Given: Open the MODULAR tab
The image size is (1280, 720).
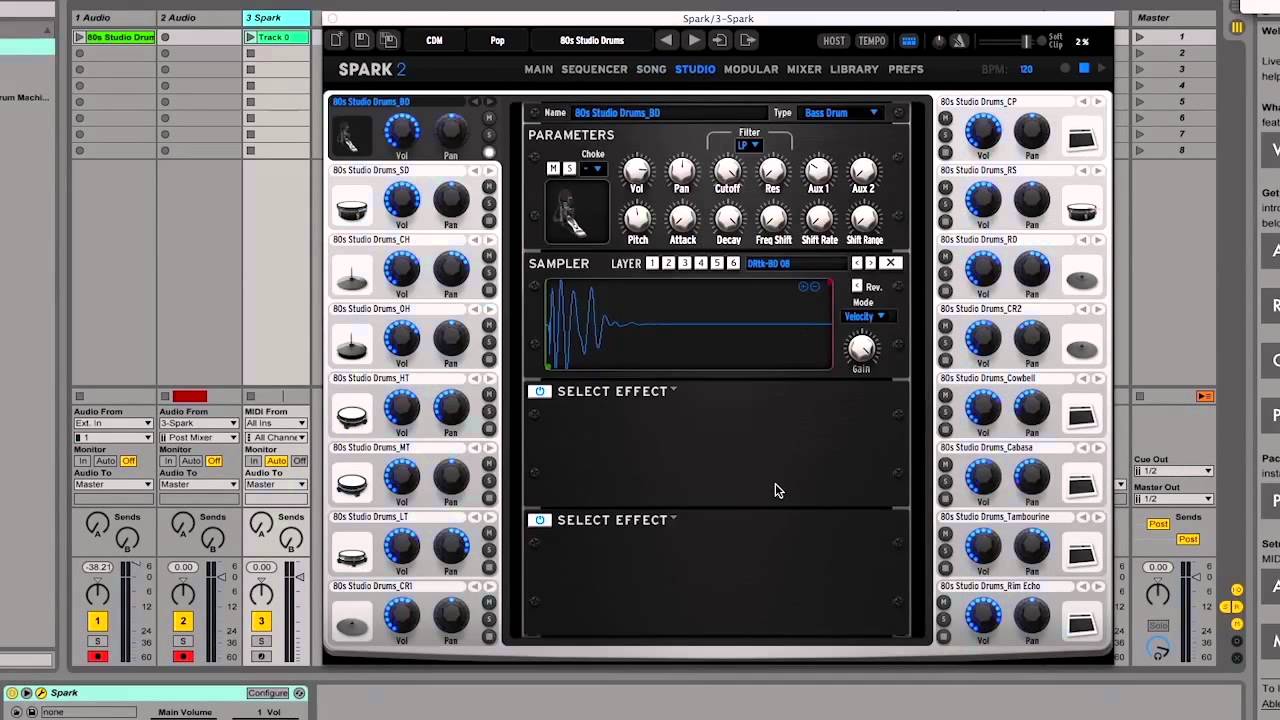Looking at the screenshot, I should 751,69.
